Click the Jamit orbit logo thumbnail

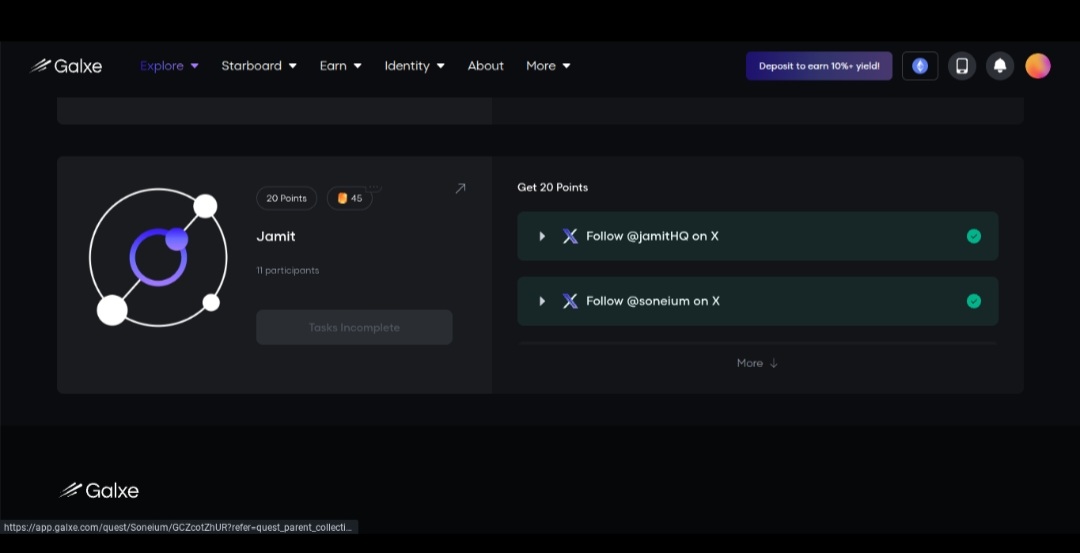coord(158,258)
